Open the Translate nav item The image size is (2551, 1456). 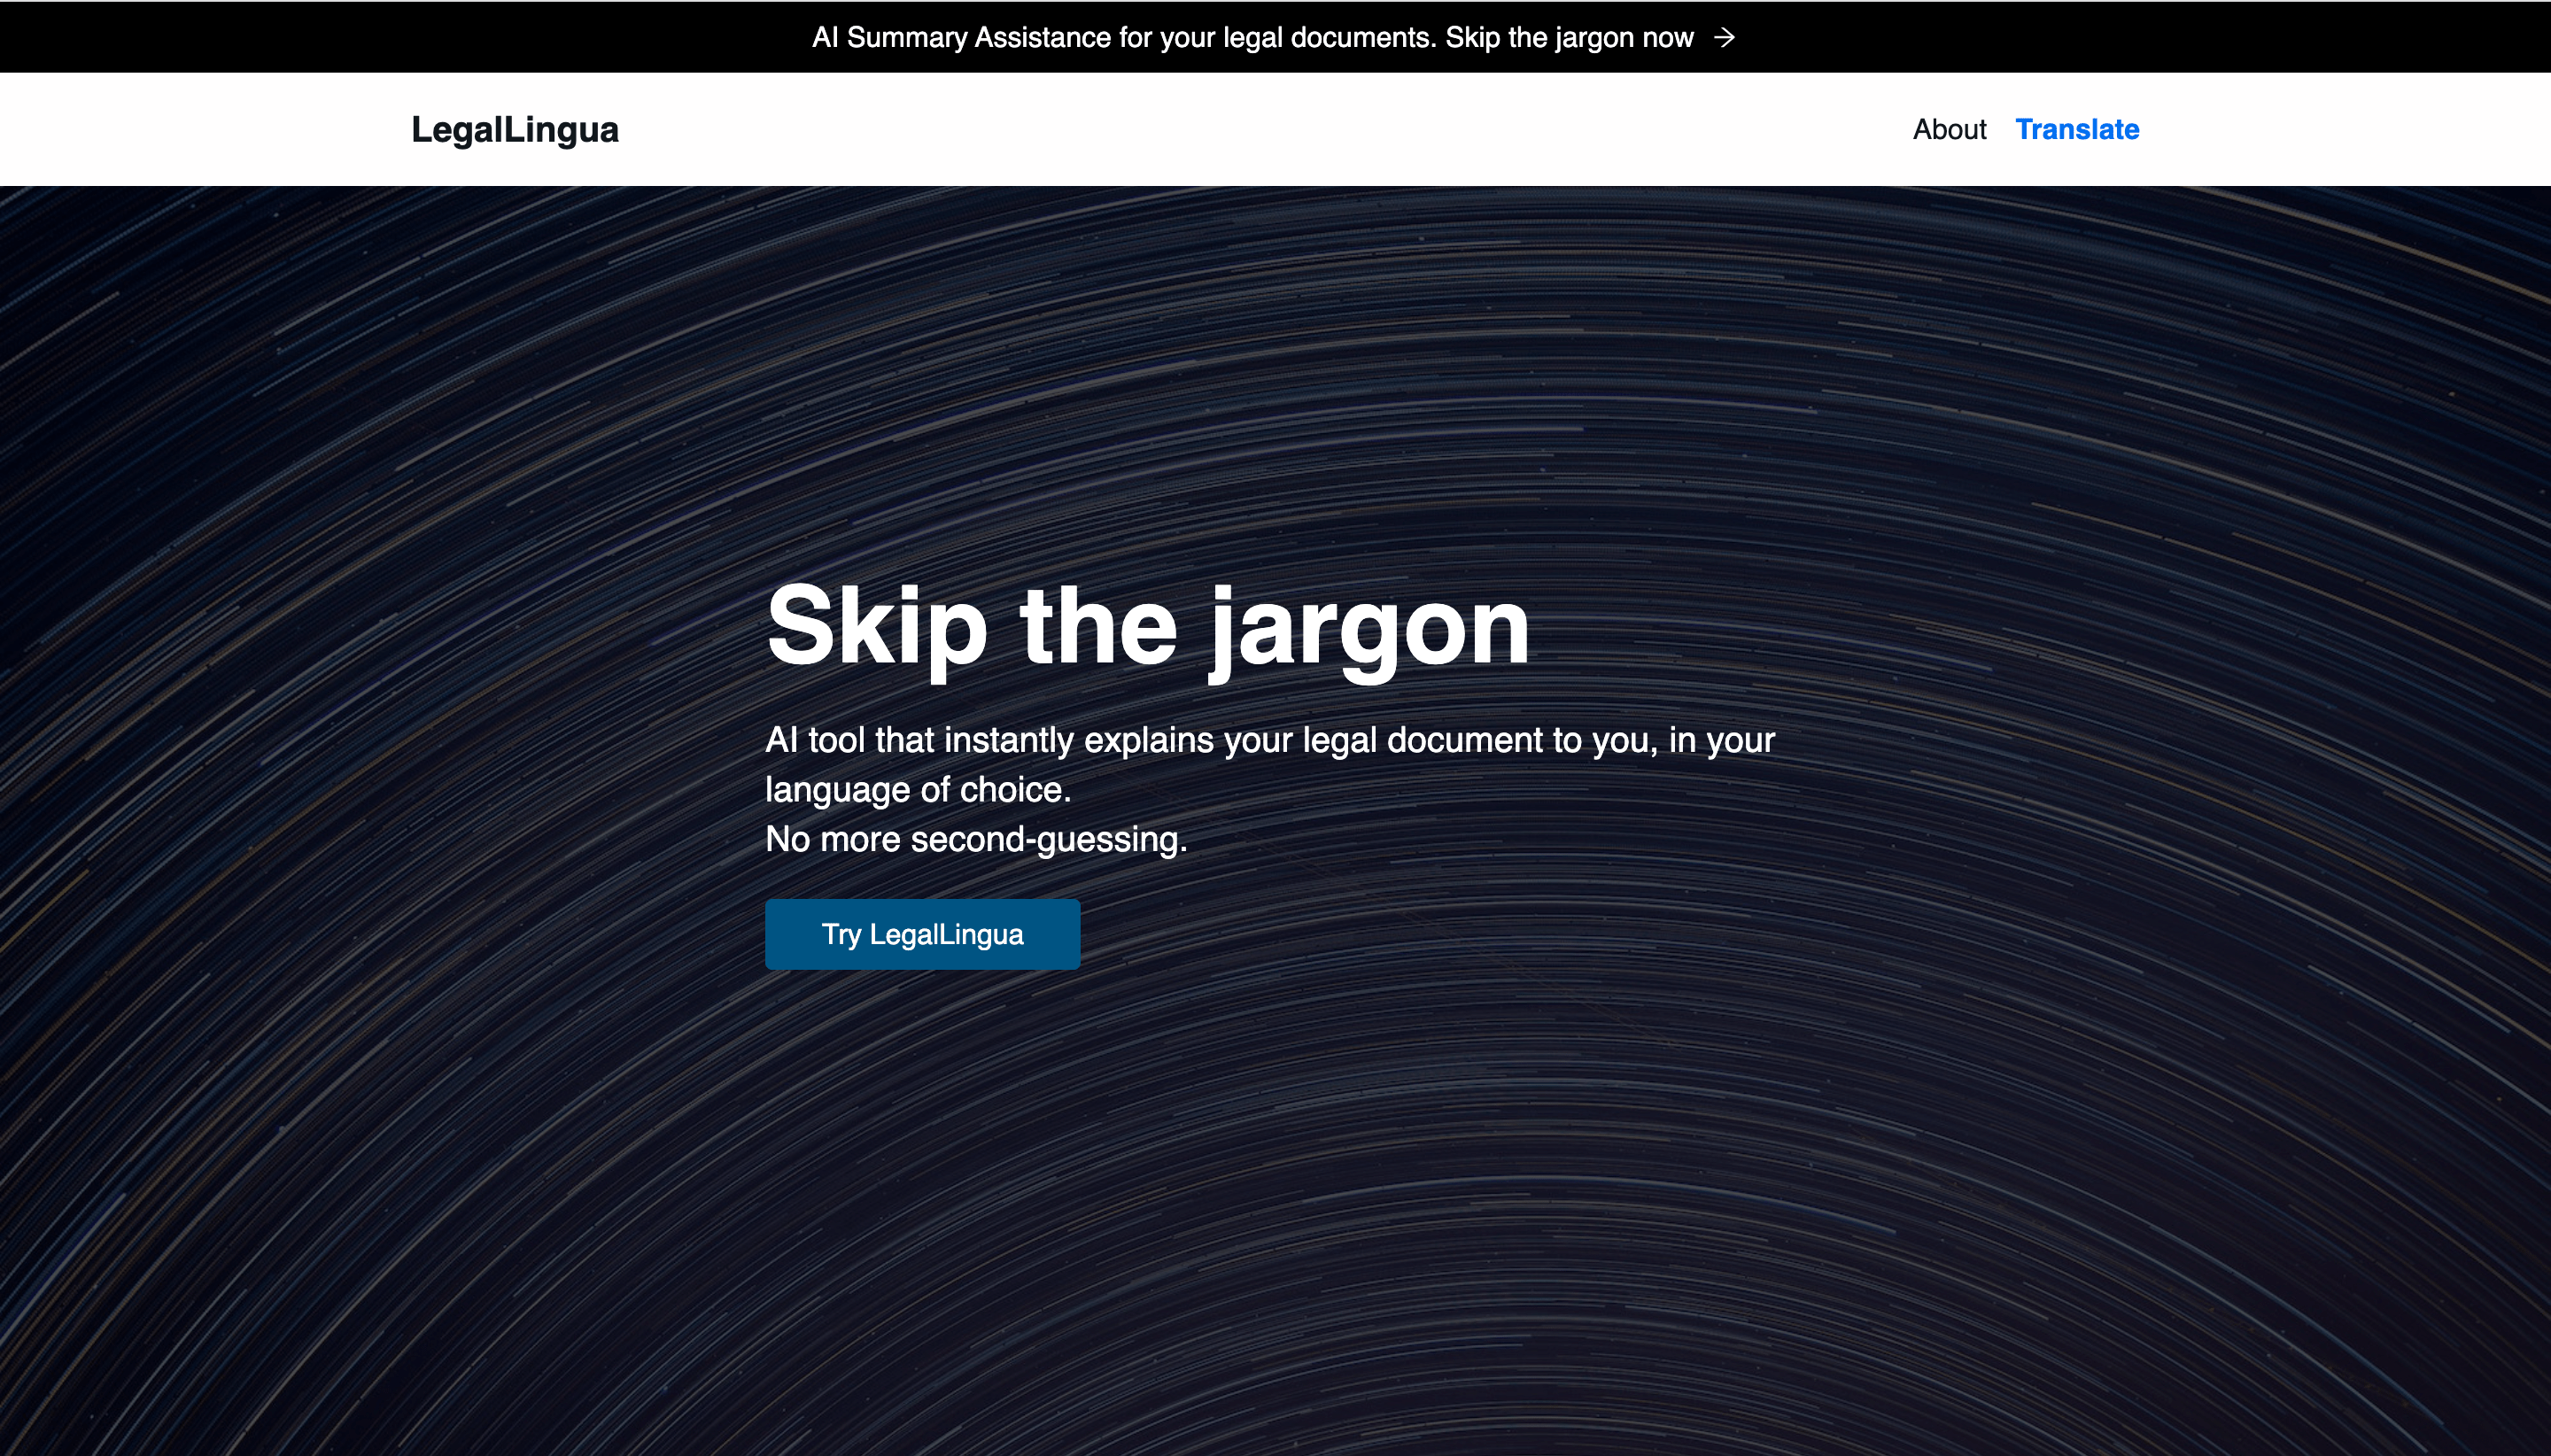tap(2076, 130)
